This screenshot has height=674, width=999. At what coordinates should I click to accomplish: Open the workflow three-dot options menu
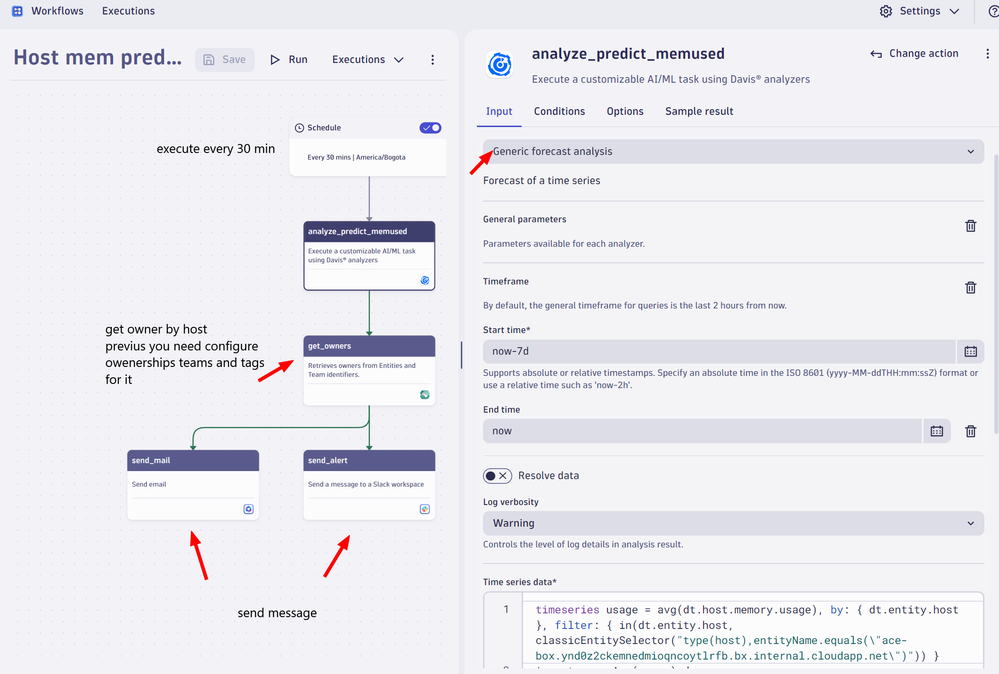432,60
